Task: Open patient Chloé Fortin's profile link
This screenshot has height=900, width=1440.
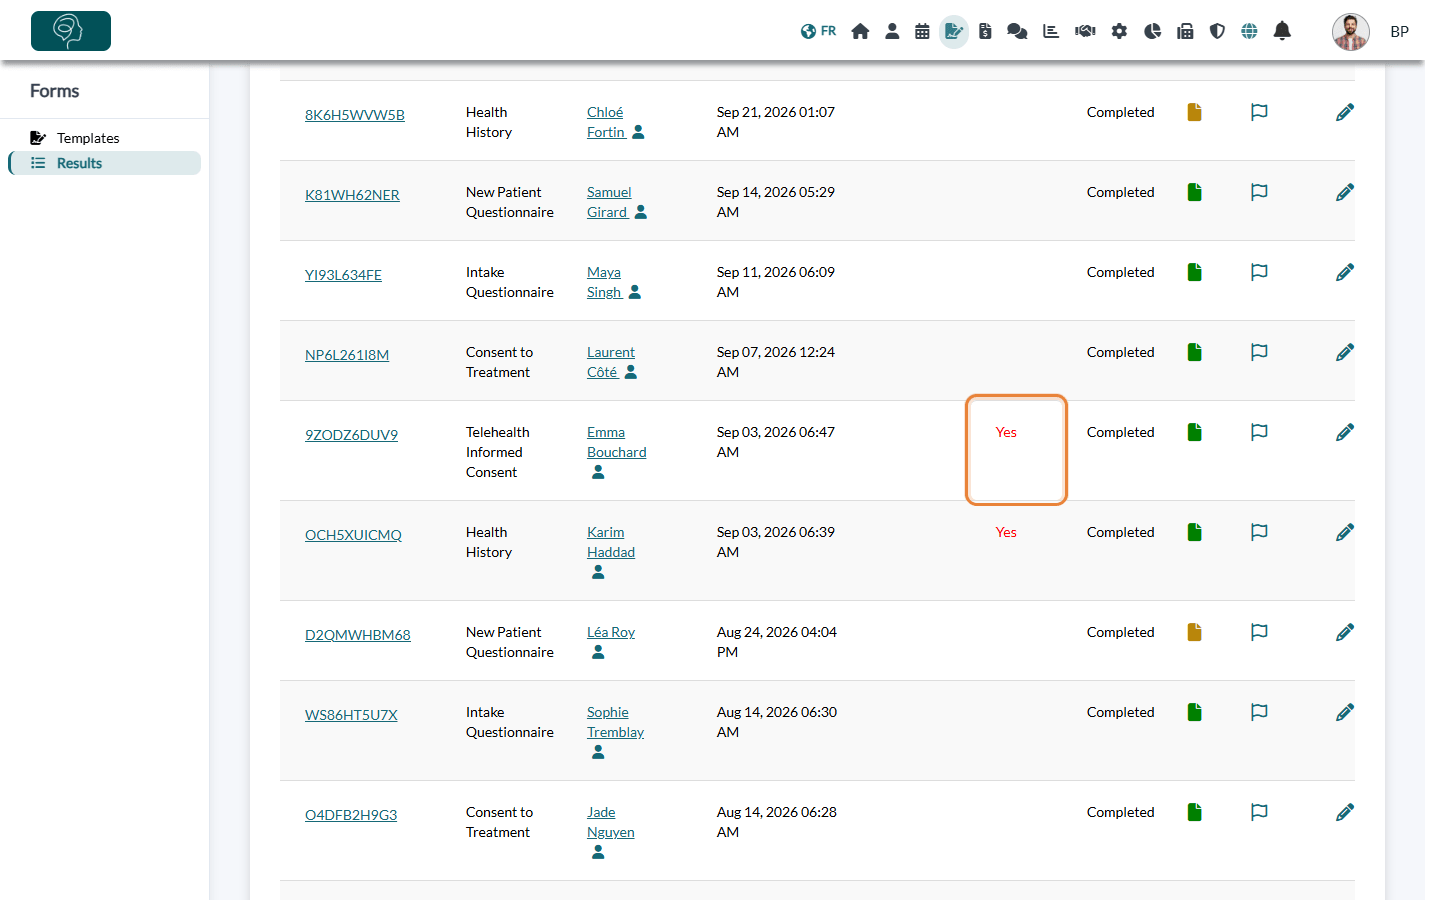Action: (x=606, y=122)
